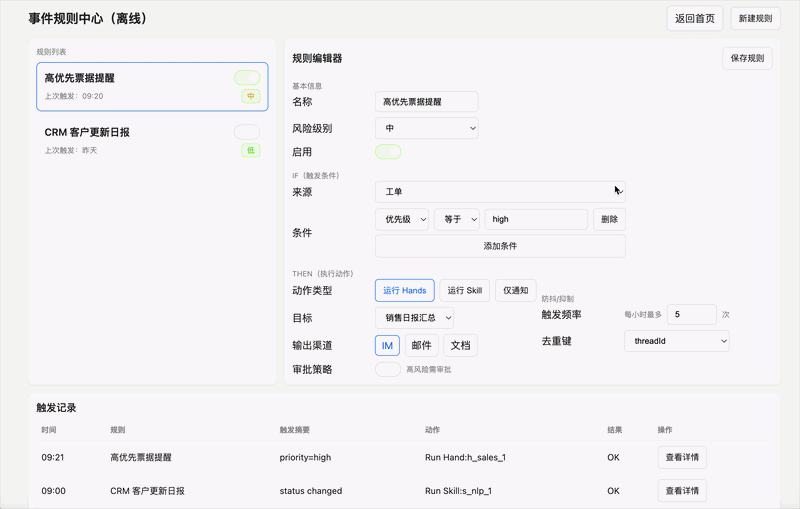The width and height of the screenshot is (800, 509).
Task: Click the 结果 column header
Action: point(614,430)
